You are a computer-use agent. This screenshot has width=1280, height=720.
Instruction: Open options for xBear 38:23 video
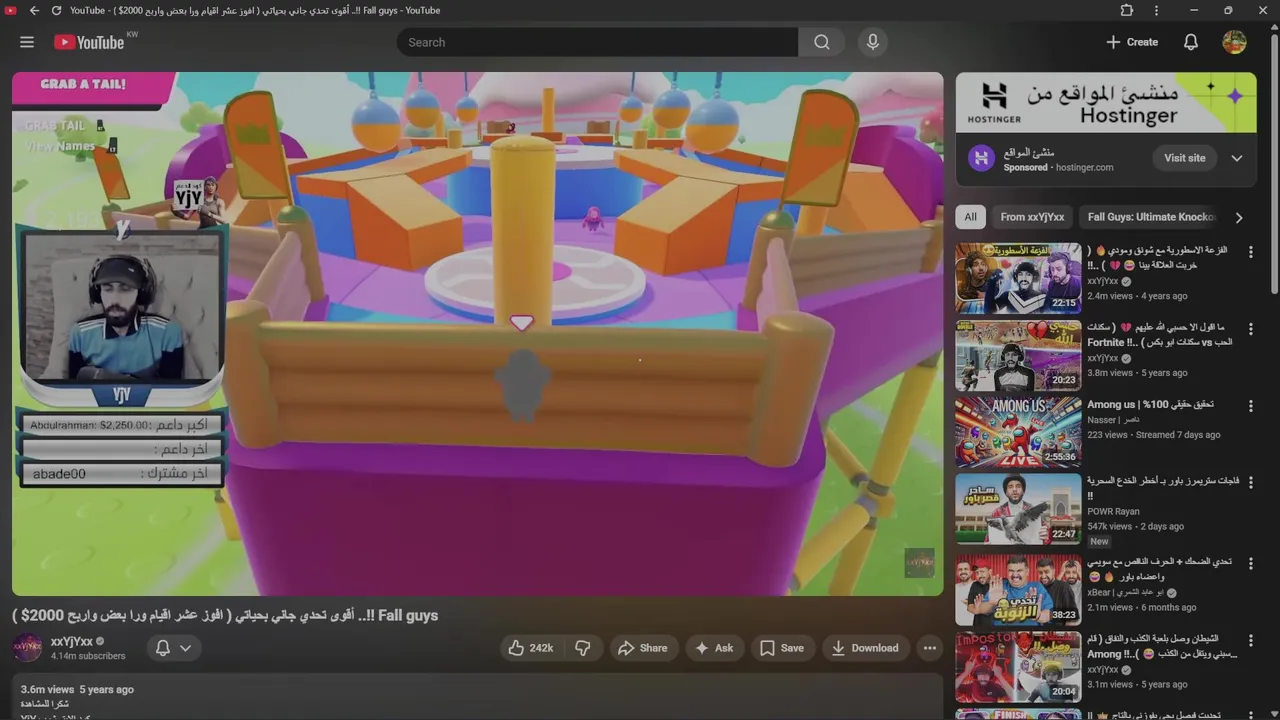[x=1250, y=564]
